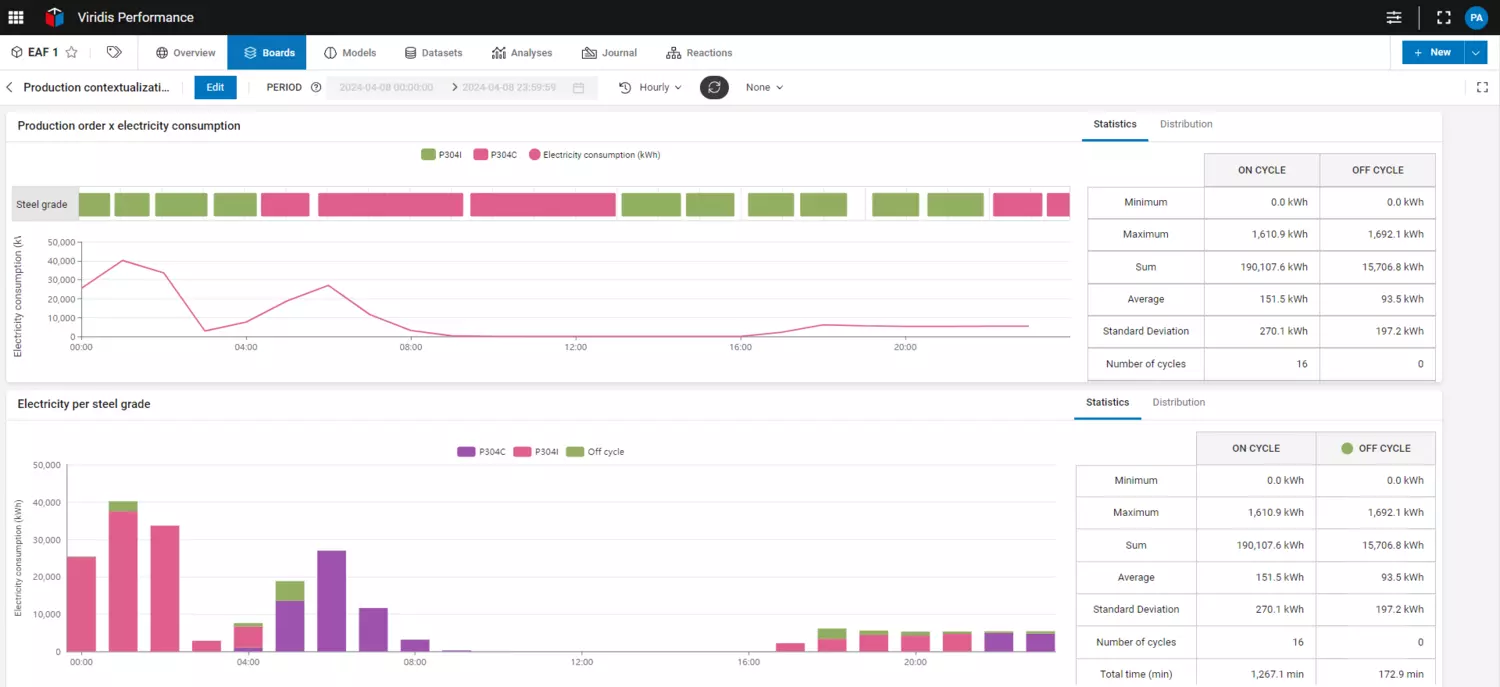
Task: Expand the arrow next to New button
Action: point(1477,53)
